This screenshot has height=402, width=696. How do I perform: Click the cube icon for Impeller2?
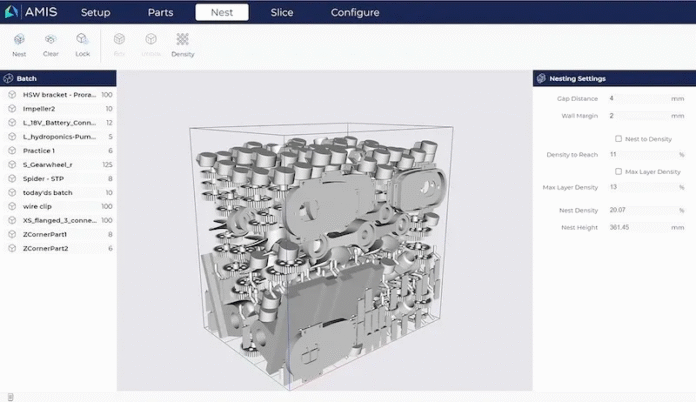pyautogui.click(x=12, y=109)
